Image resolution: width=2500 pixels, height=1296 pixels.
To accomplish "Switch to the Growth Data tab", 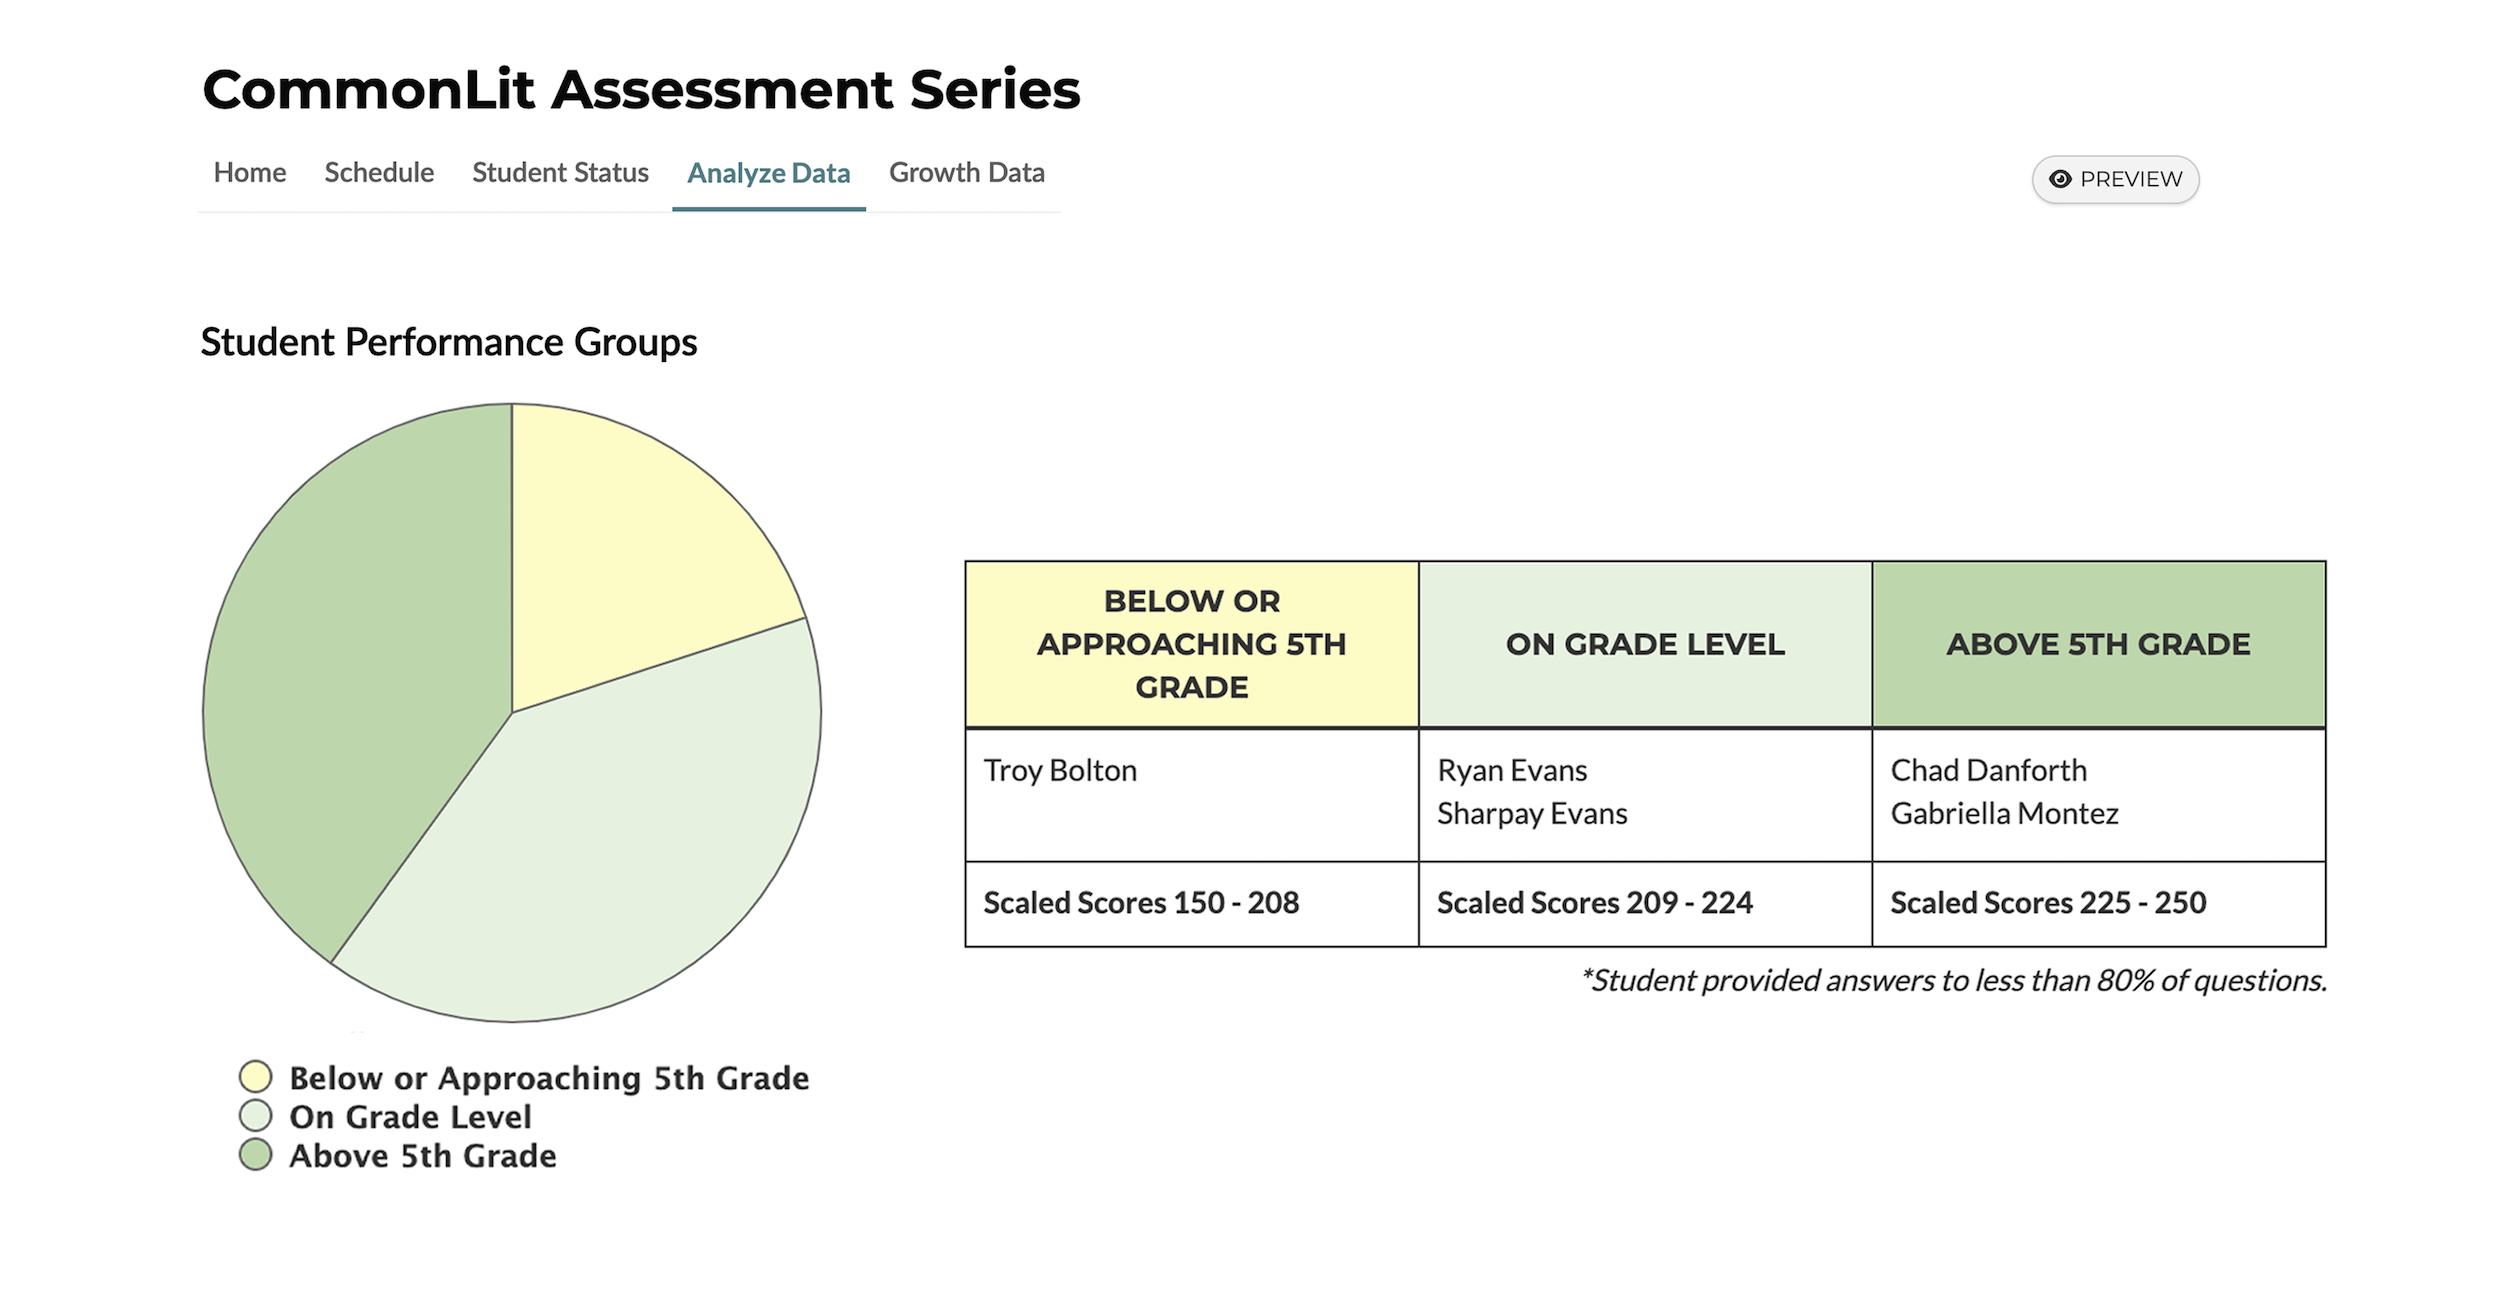I will click(x=967, y=170).
